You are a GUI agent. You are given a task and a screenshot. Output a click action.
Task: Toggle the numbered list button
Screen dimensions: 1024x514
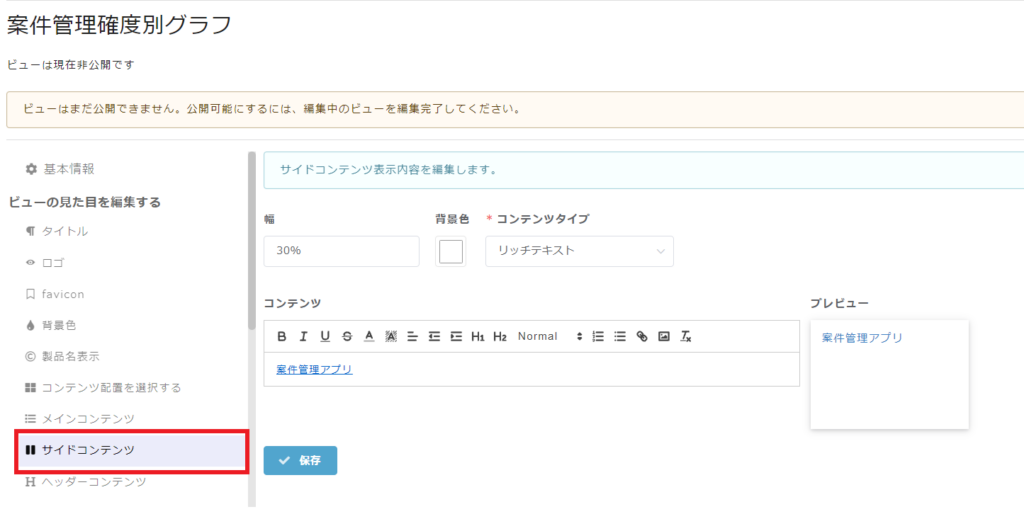tap(598, 336)
